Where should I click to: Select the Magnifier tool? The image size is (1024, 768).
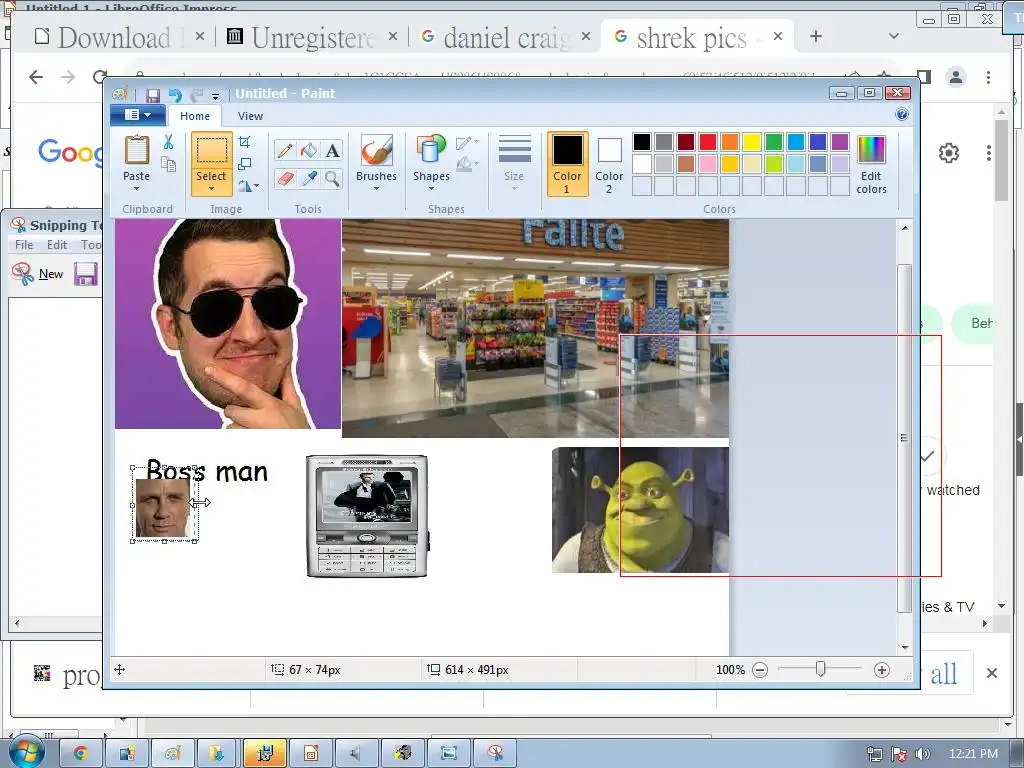[x=332, y=178]
